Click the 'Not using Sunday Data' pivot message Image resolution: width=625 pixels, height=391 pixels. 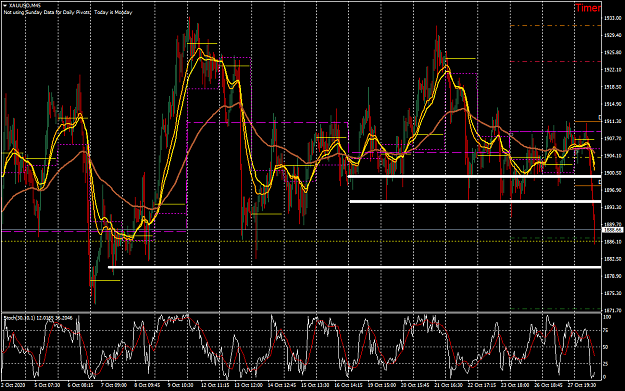[x=68, y=12]
